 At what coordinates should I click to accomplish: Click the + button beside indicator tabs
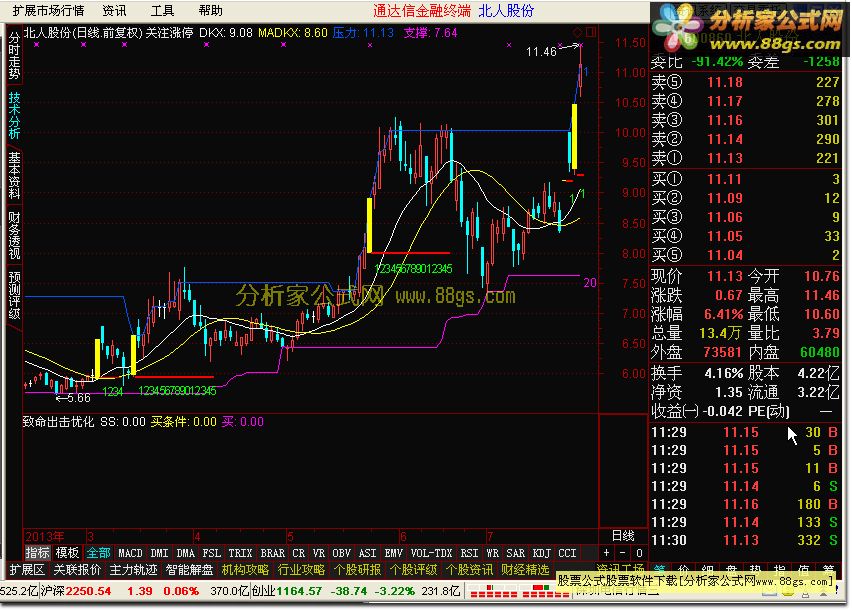pyautogui.click(x=606, y=553)
